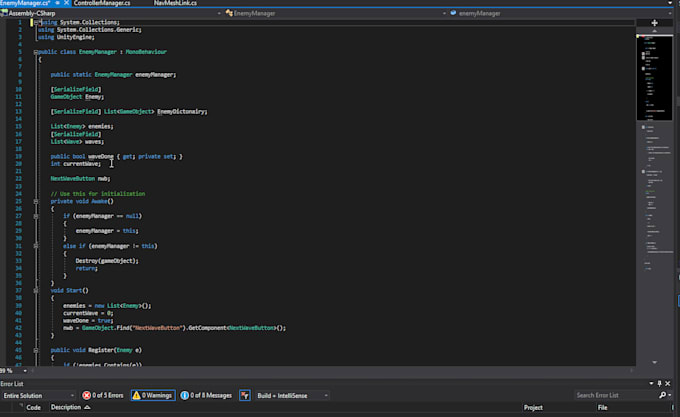
Task: Open the Entire Solution scope dropdown
Action: 38,395
